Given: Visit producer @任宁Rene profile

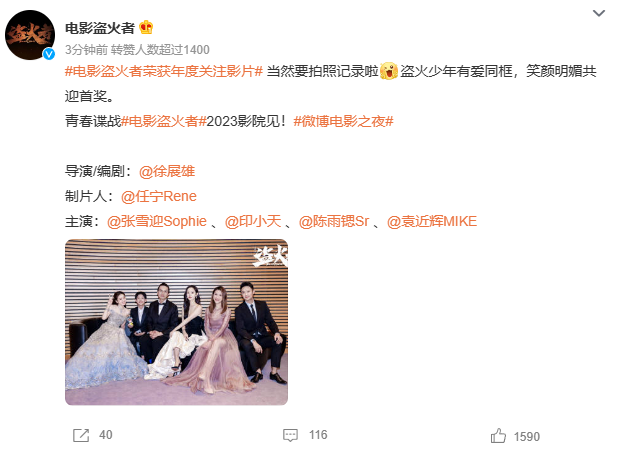Looking at the screenshot, I should pos(159,196).
